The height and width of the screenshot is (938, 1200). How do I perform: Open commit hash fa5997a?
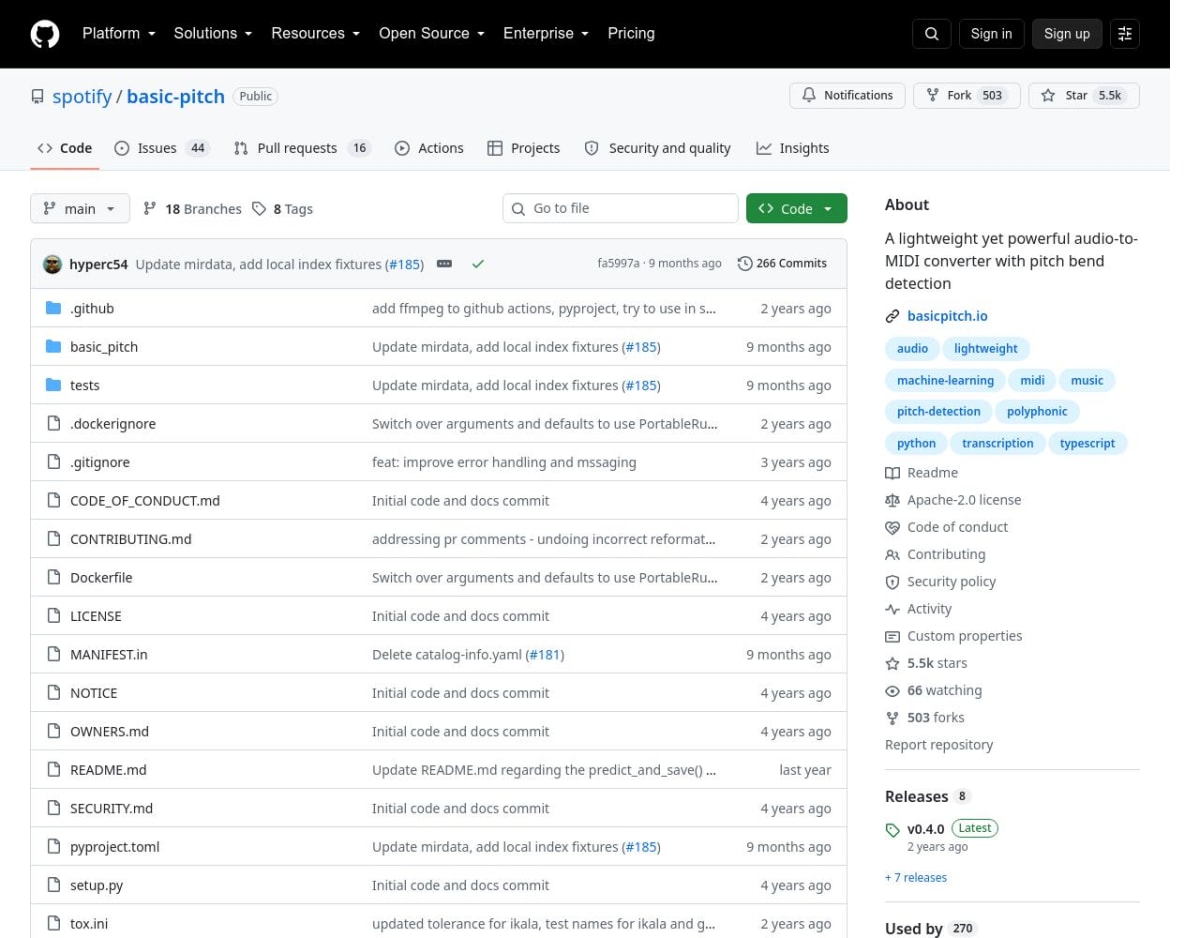[618, 264]
